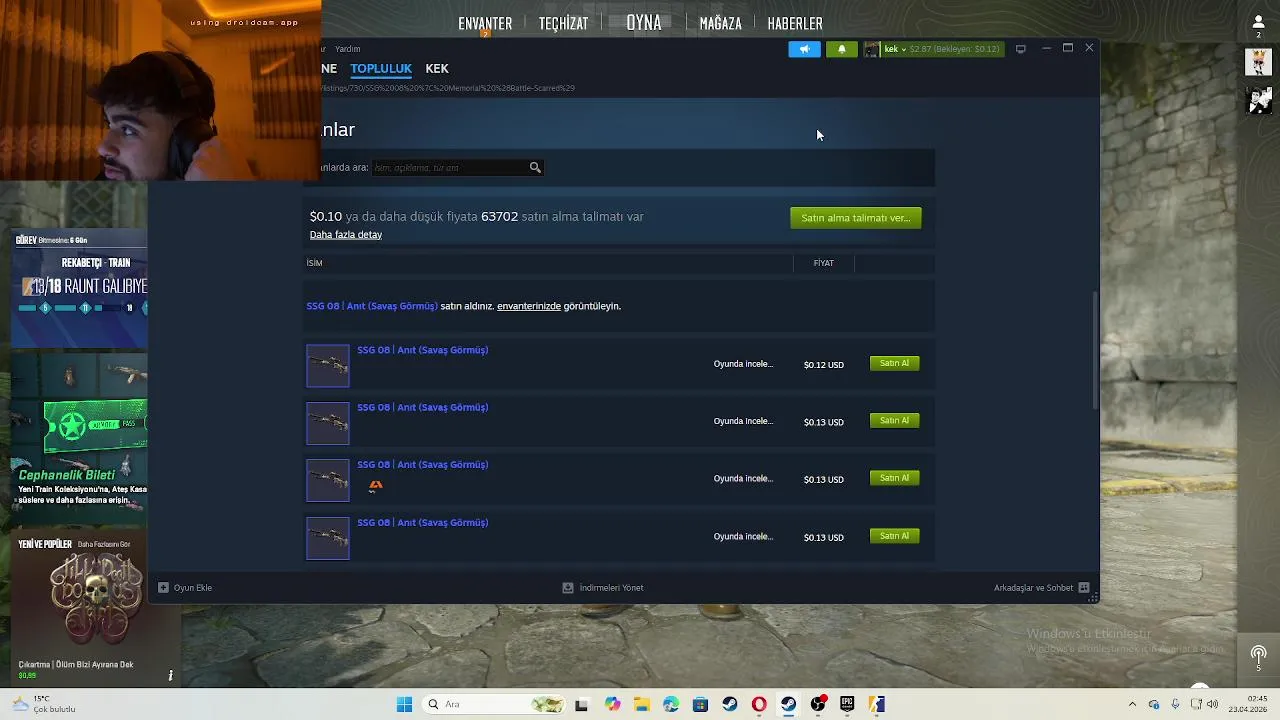Open the TOPLULUK tab in Steam
This screenshot has height=720, width=1280.
[x=381, y=68]
